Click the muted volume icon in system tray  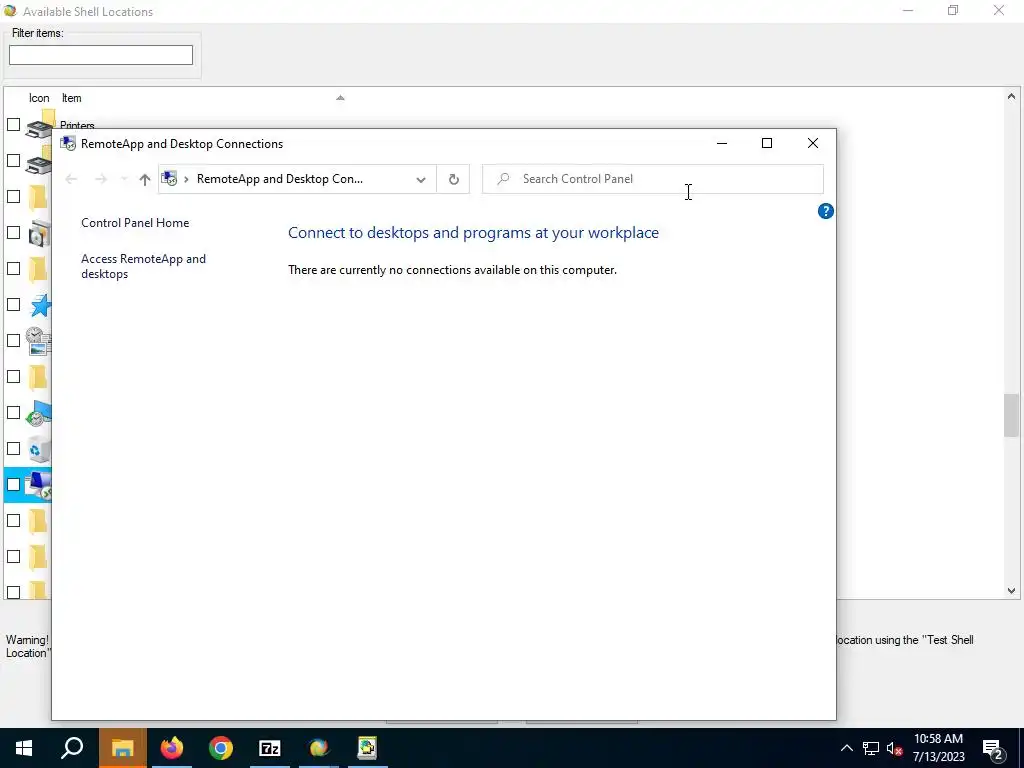coord(895,748)
